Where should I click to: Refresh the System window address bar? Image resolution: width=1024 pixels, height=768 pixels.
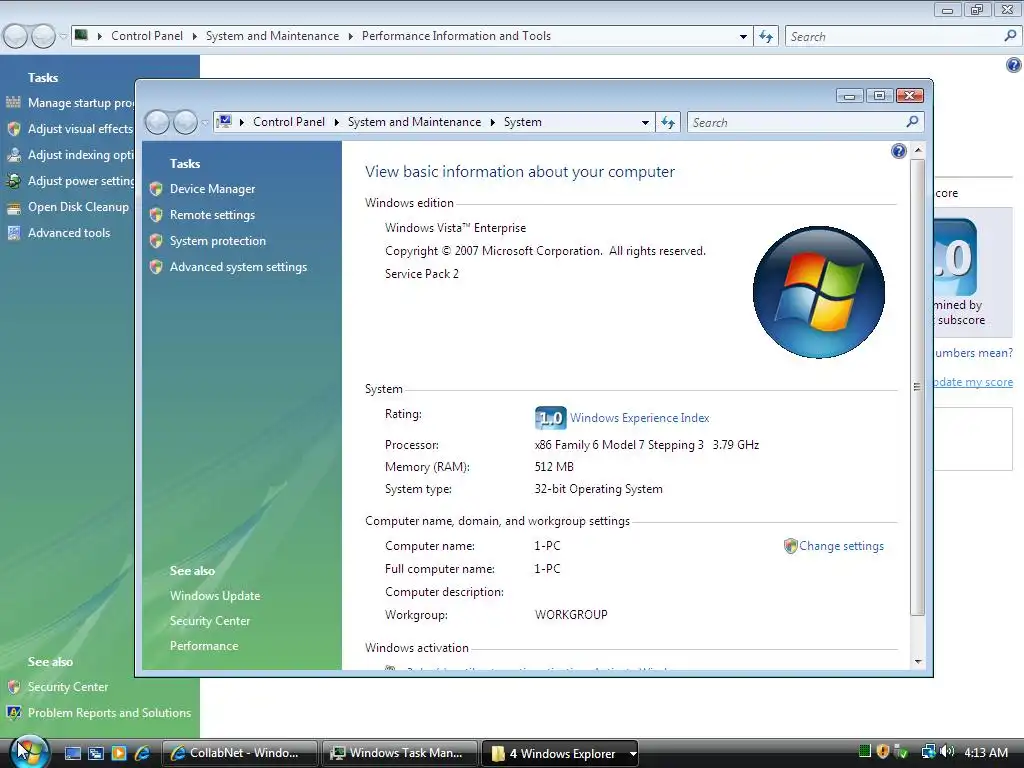[667, 122]
